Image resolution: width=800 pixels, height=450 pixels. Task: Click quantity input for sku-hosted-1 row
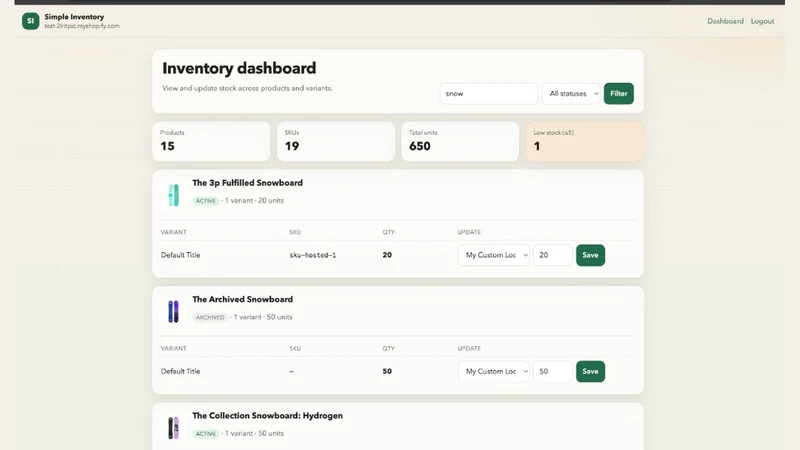click(553, 255)
